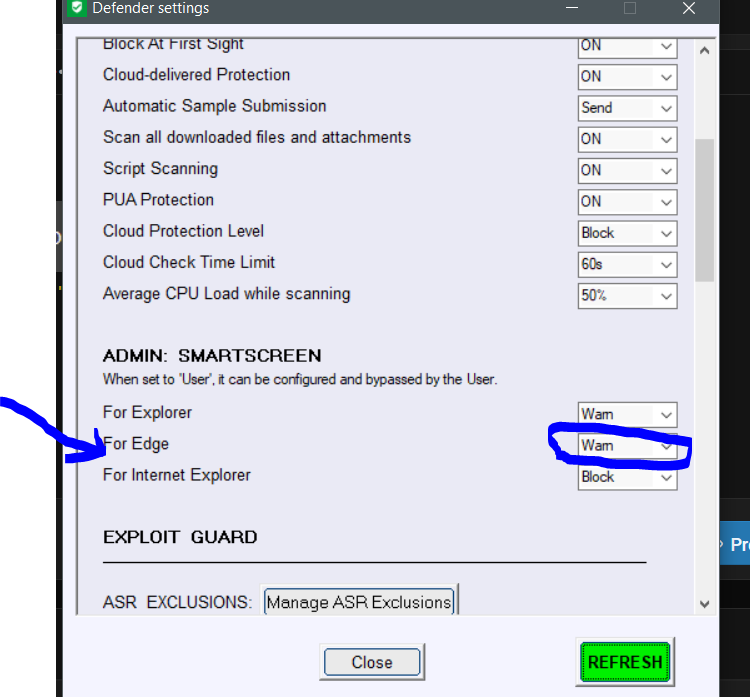Click the 'PUA Protection' label
Viewport: 750px width, 697px height.
click(x=158, y=200)
